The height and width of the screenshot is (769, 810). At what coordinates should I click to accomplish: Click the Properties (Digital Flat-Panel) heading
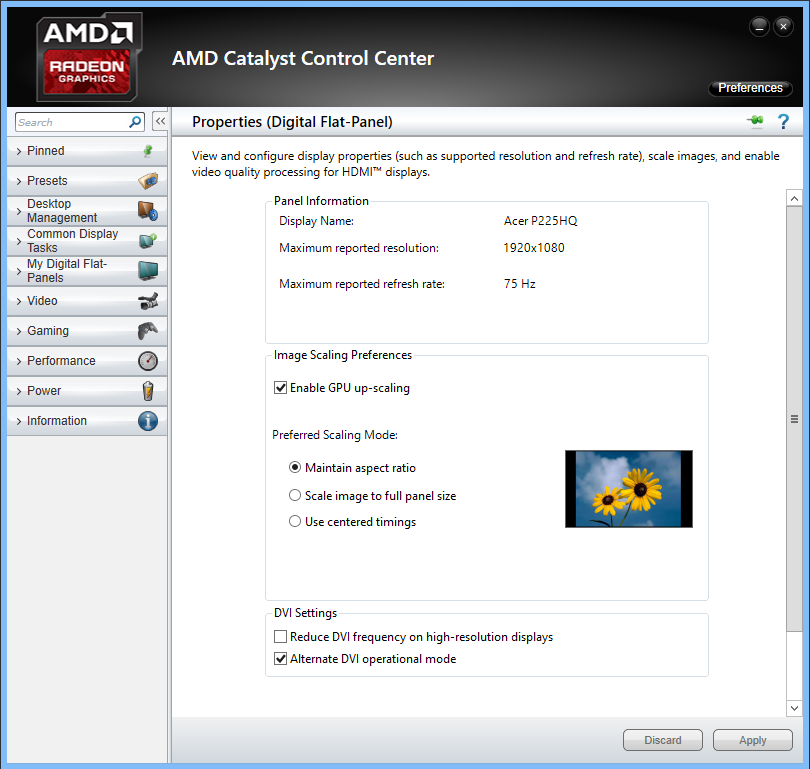(x=292, y=122)
